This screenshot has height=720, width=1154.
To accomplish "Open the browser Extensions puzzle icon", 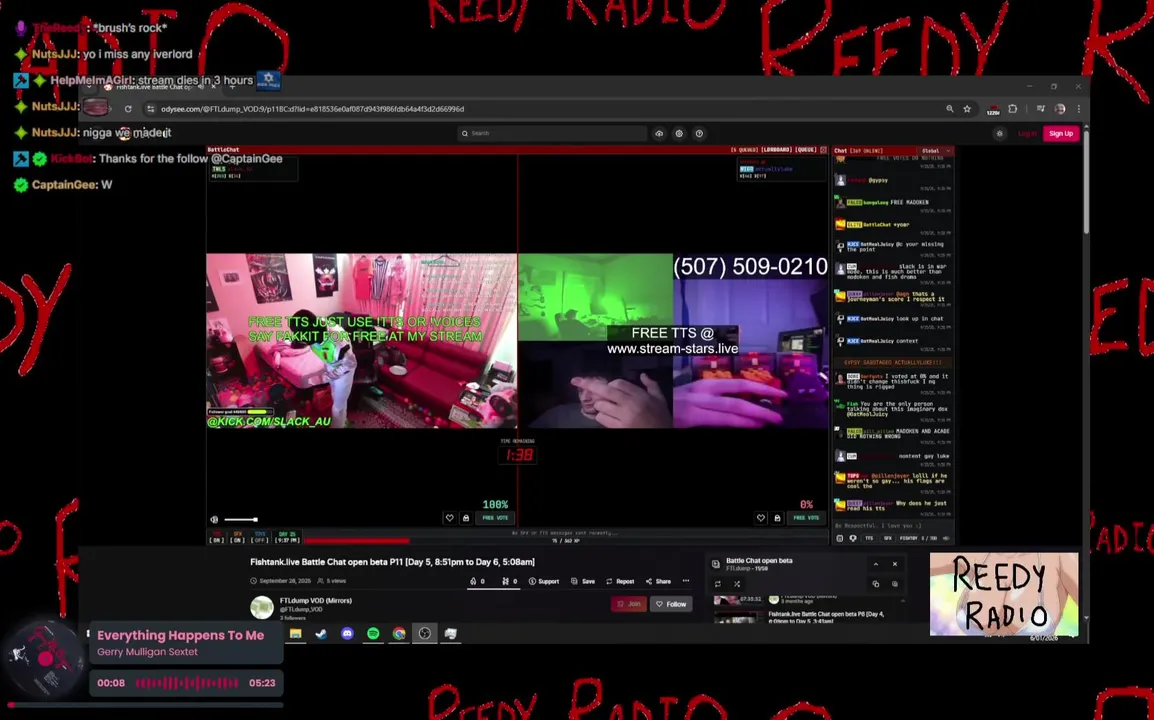I will coord(1013,109).
